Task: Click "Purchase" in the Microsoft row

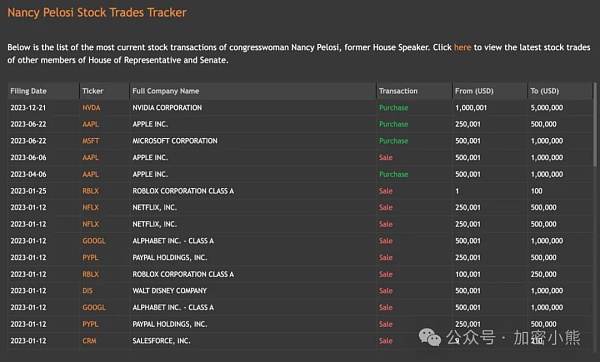Action: click(x=393, y=141)
